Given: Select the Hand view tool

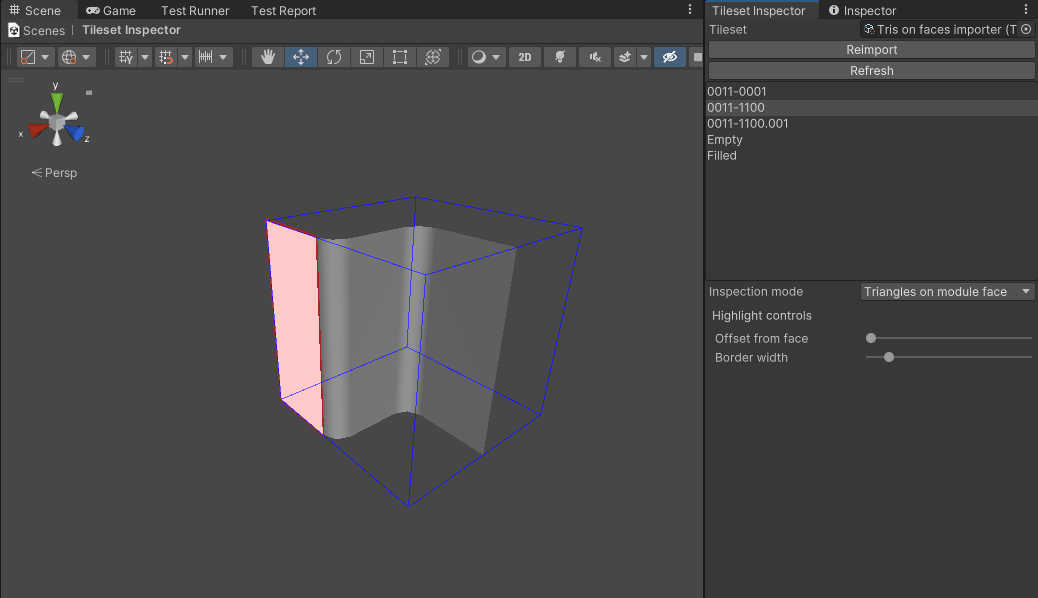Looking at the screenshot, I should click(x=267, y=57).
